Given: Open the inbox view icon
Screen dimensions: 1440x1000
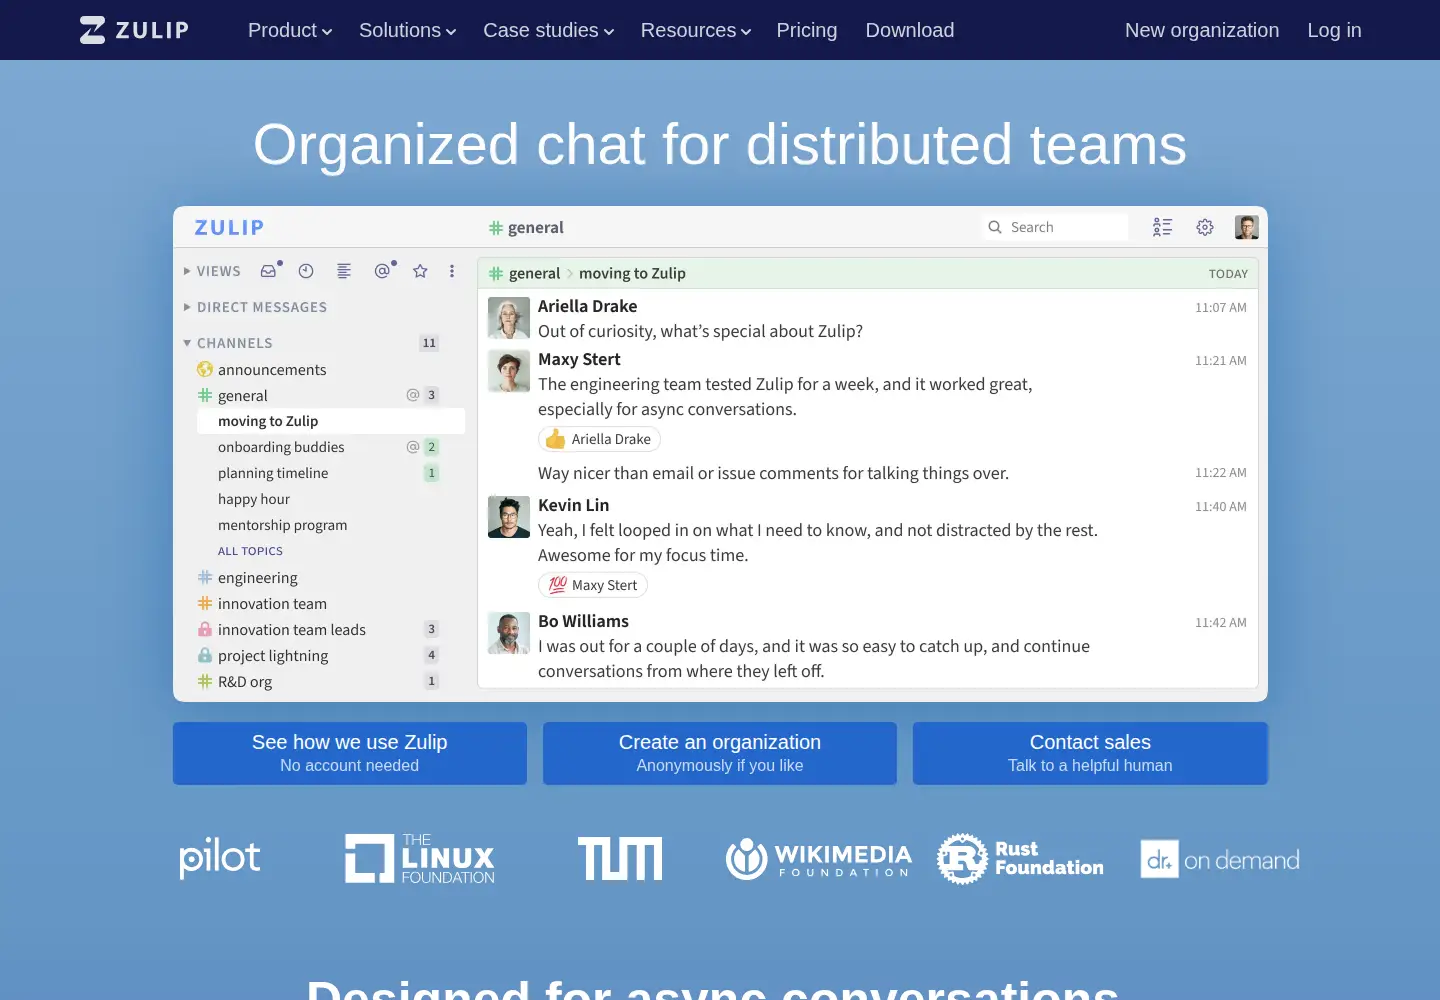Looking at the screenshot, I should (x=268, y=271).
